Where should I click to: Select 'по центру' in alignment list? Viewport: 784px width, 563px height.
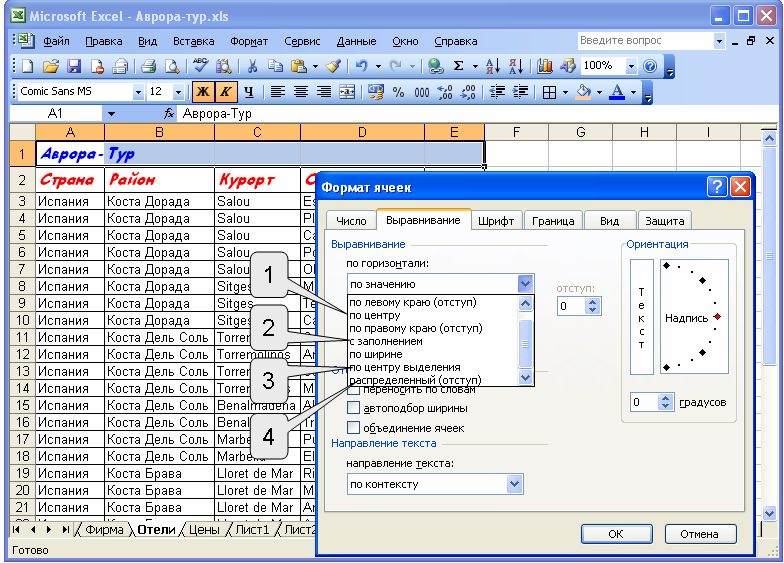[x=376, y=316]
